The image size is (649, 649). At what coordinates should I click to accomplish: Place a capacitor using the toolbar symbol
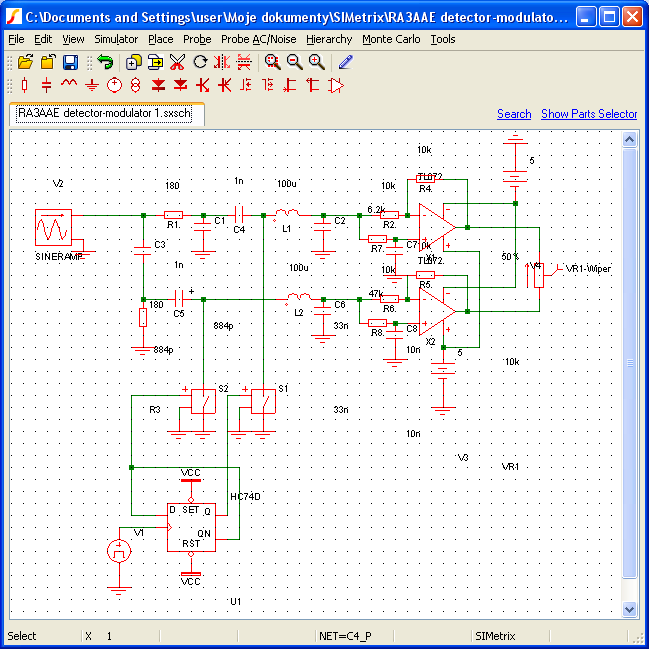pyautogui.click(x=47, y=85)
